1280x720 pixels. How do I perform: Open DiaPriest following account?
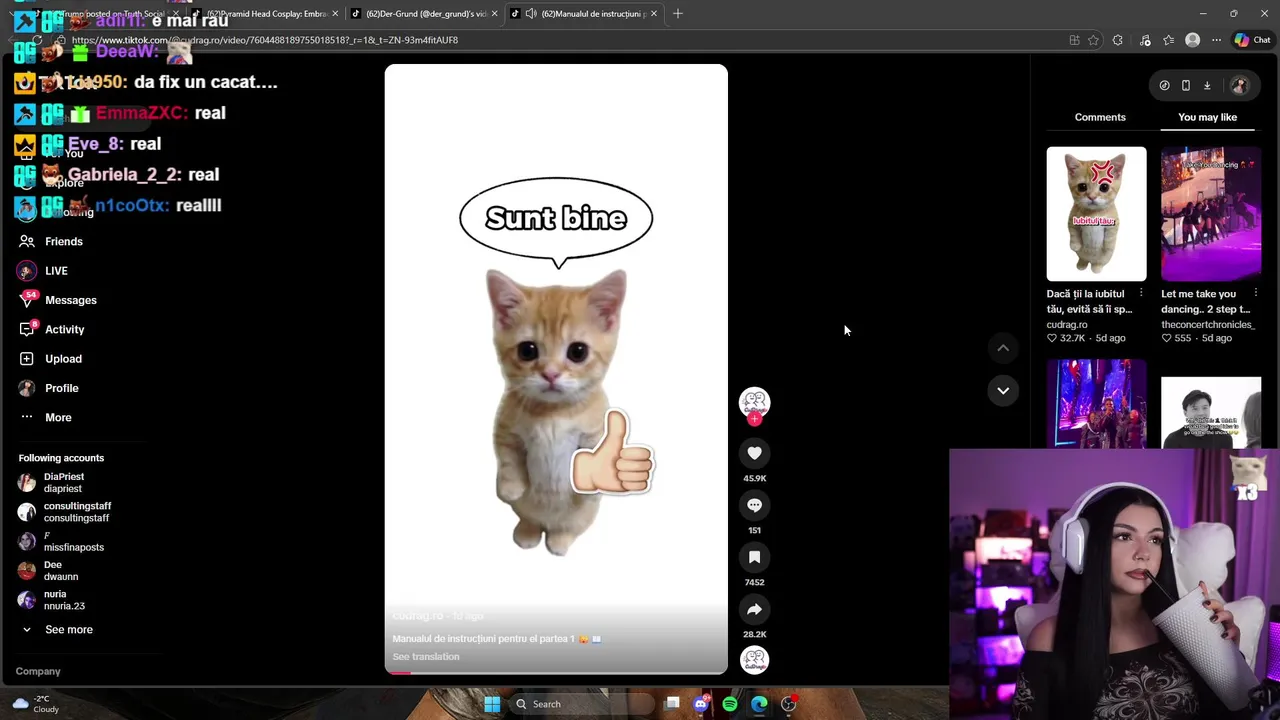pyautogui.click(x=52, y=483)
